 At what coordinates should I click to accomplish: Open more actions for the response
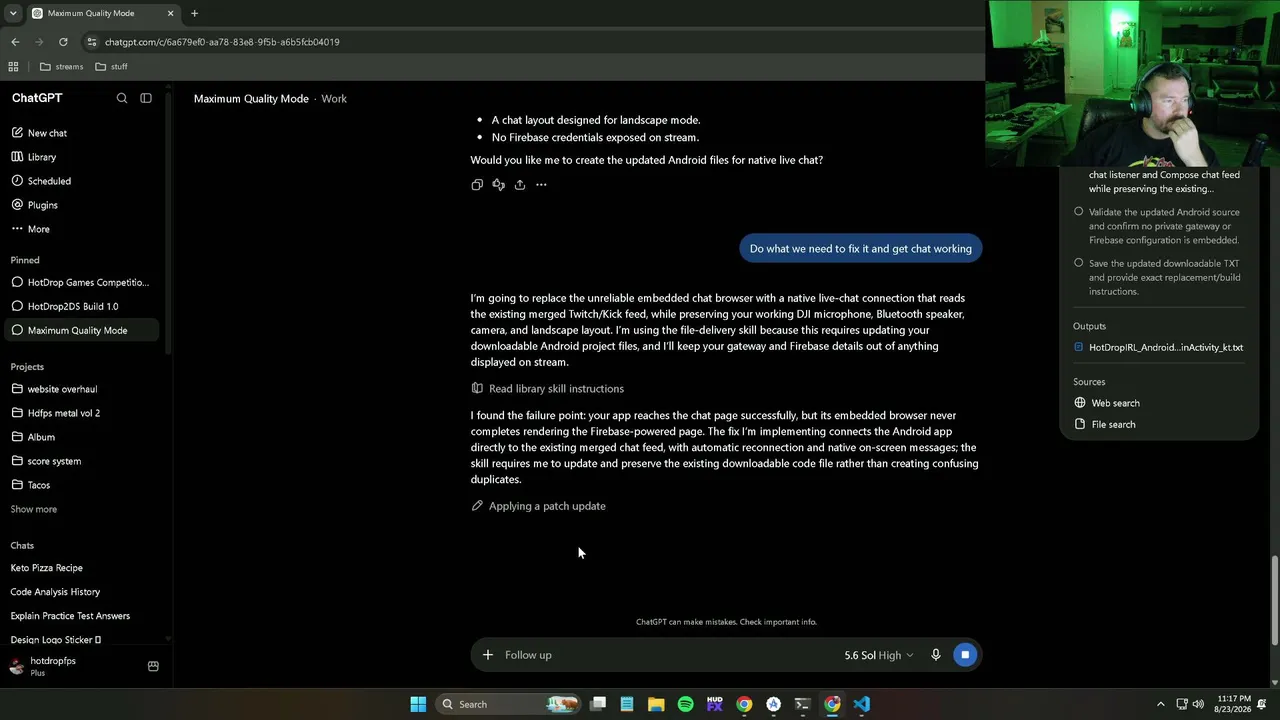541,184
